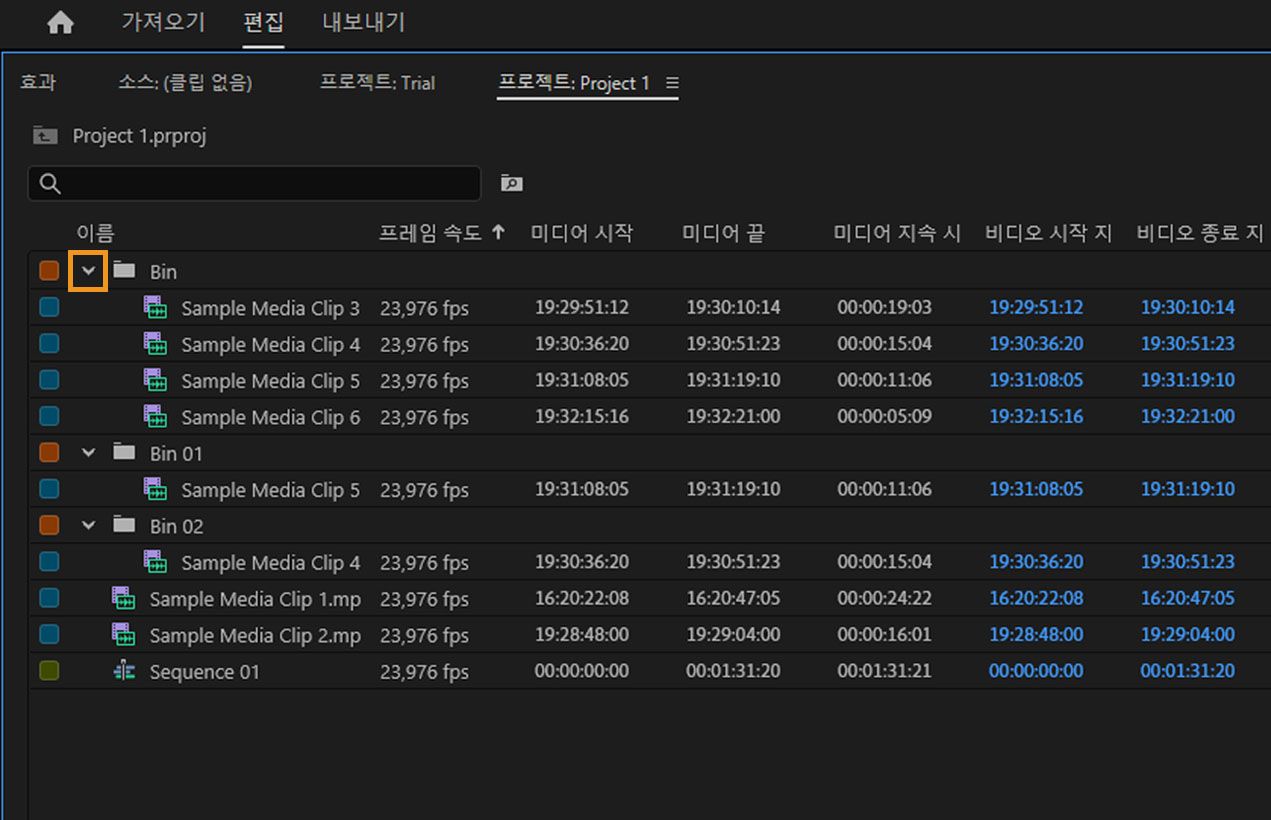1271x820 pixels.
Task: Select Sample Media Clip 6 name
Action: pos(270,417)
